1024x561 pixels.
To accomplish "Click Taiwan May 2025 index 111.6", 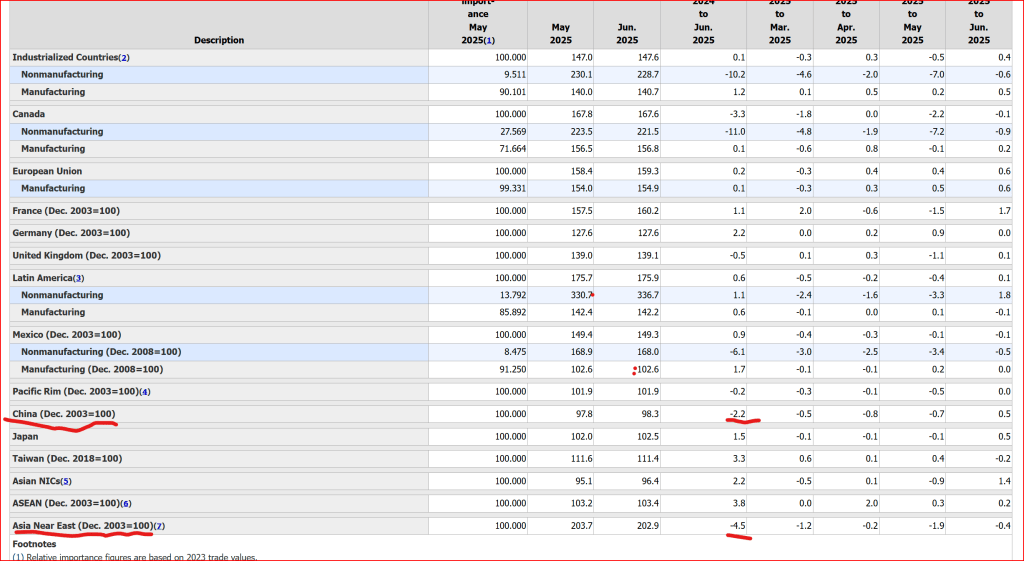I will (581, 458).
